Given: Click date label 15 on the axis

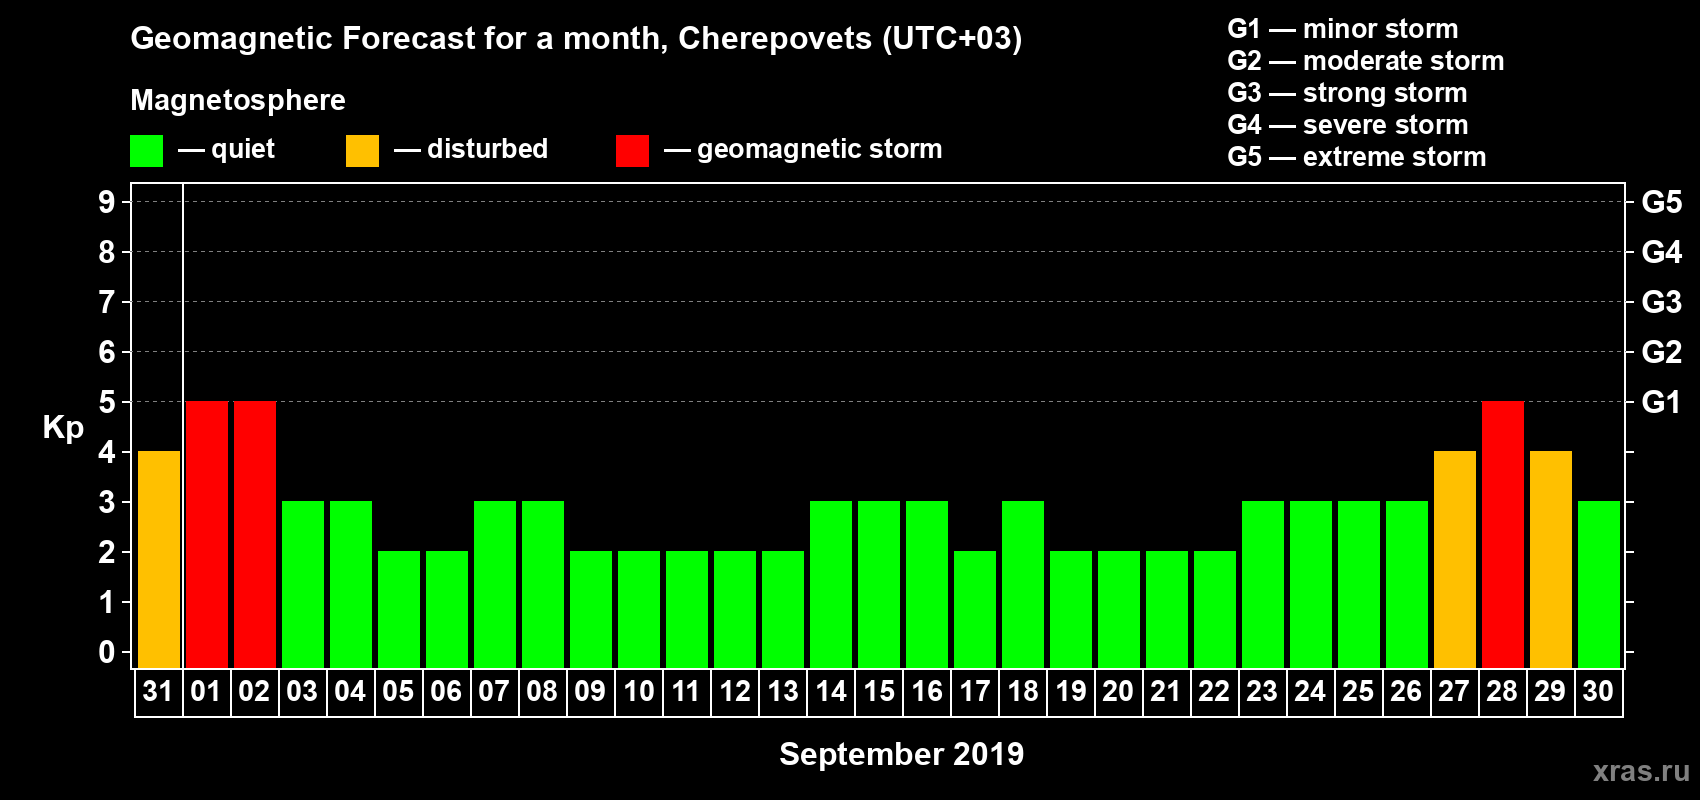Looking at the screenshot, I should click(879, 691).
